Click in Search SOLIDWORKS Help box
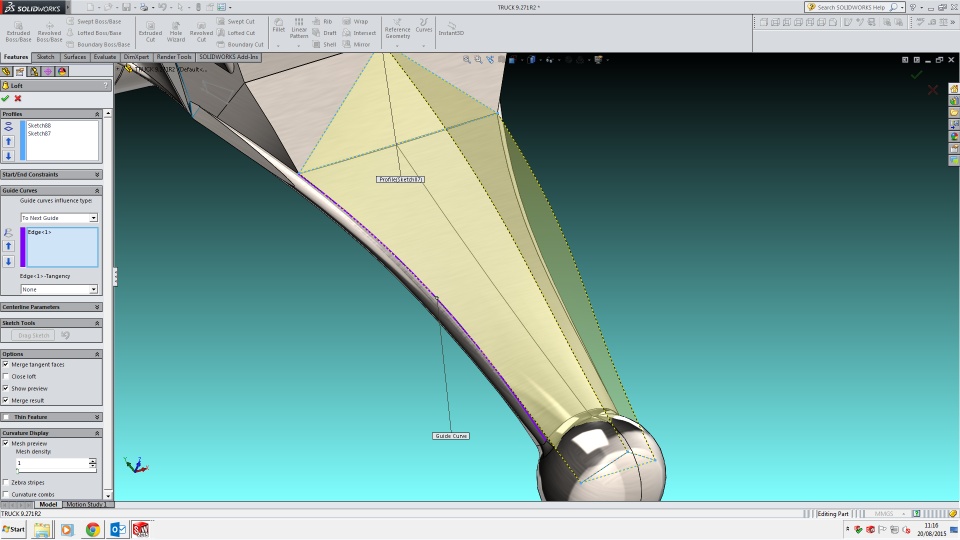The image size is (960, 540). coord(853,7)
